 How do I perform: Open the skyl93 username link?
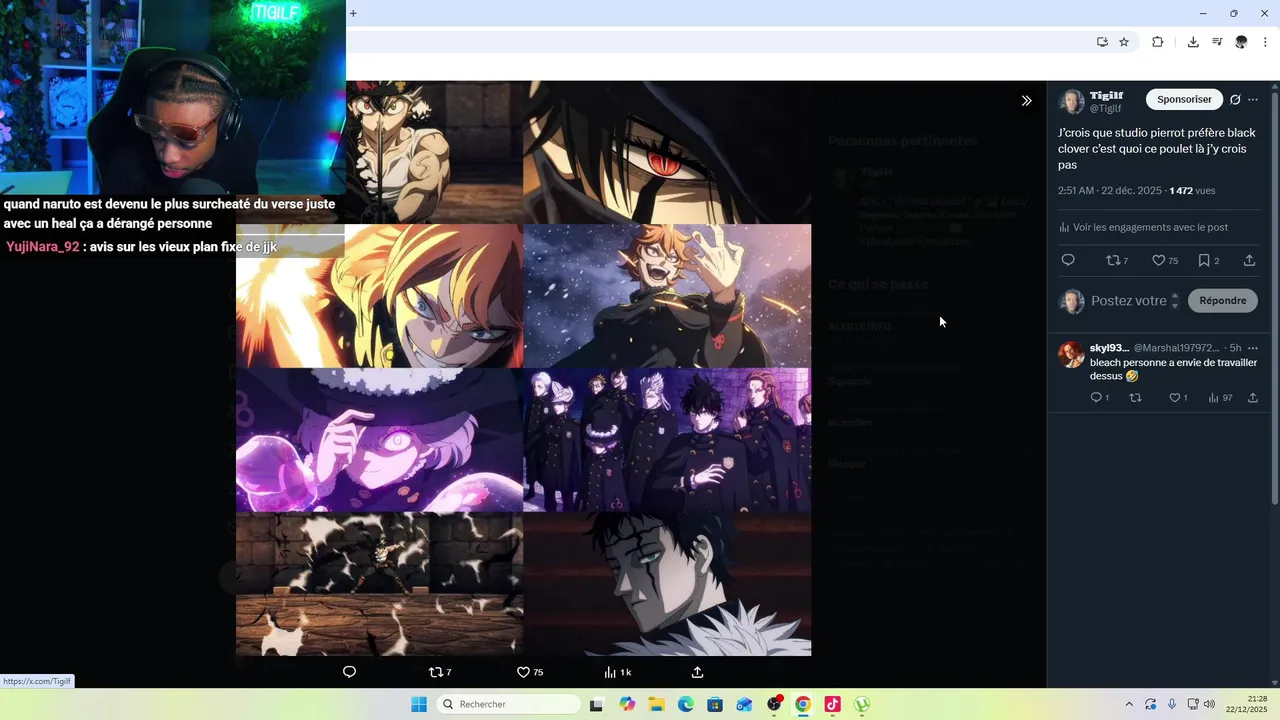click(x=1109, y=348)
